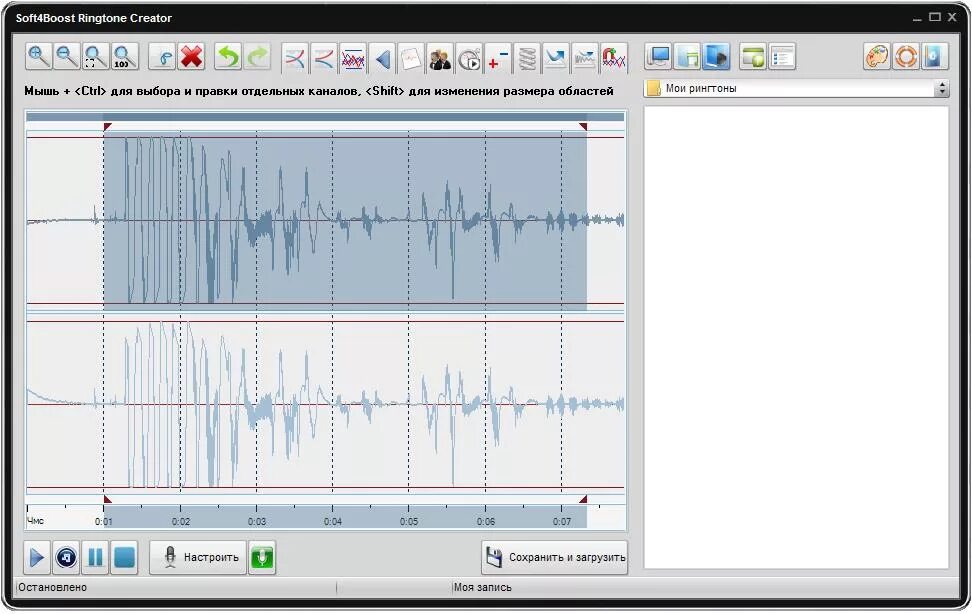Click the metal spring vibrato icon
This screenshot has height=614, width=972.
528,58
